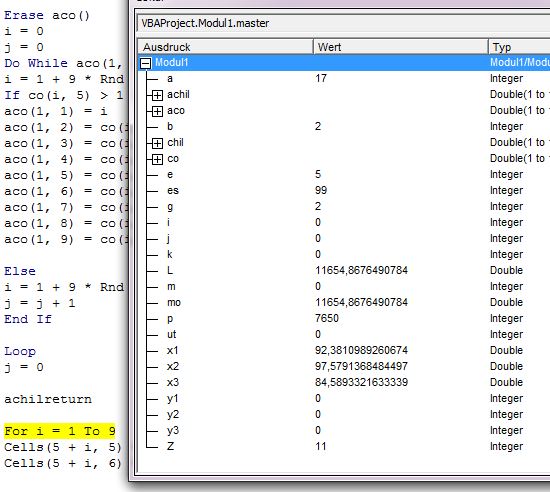Viewport: 550px width, 492px height.
Task: Click the Cells(5 + i, 5) line
Action: 63,447
